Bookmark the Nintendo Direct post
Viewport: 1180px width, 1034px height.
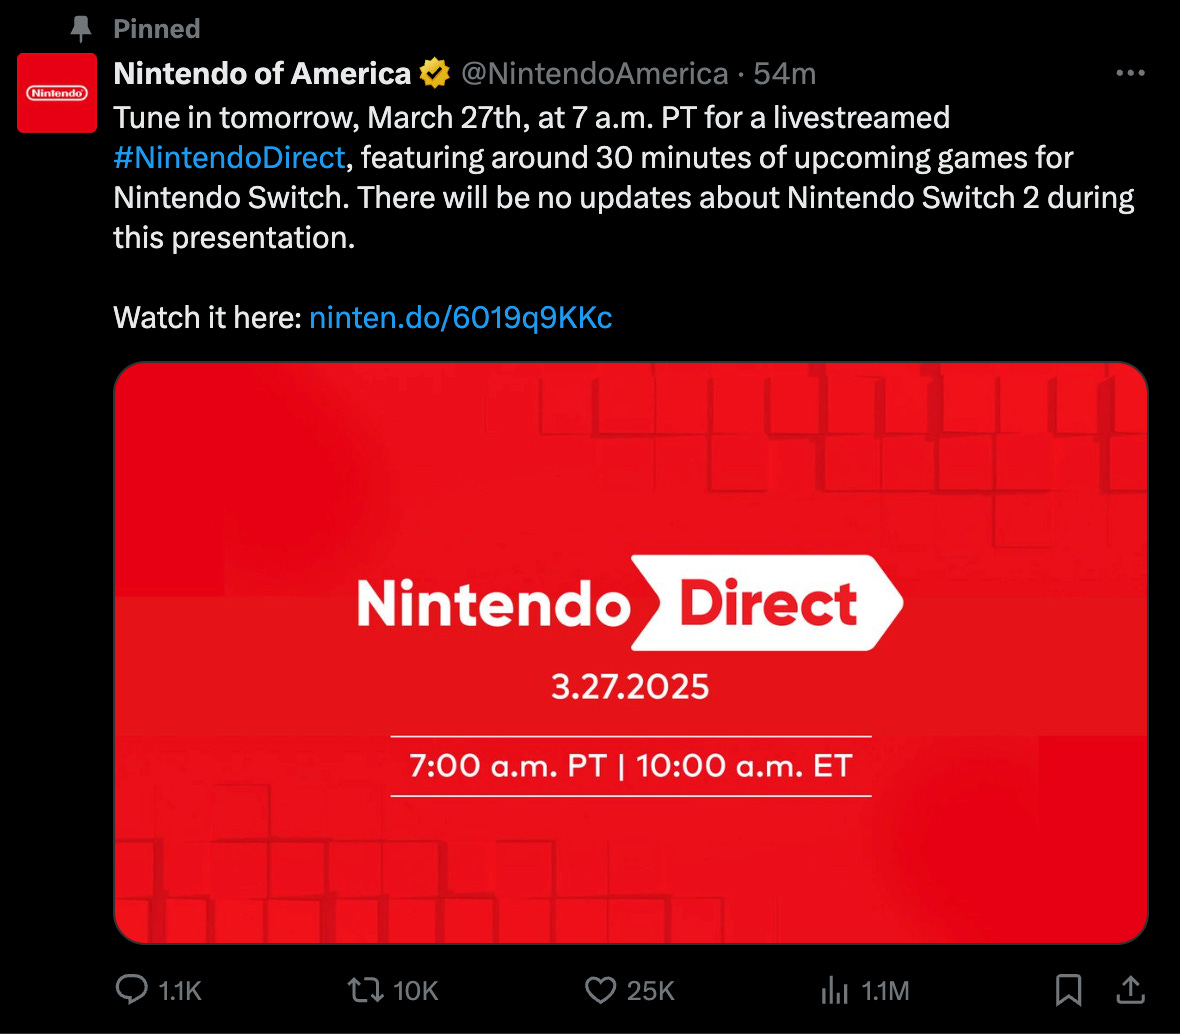(1068, 991)
